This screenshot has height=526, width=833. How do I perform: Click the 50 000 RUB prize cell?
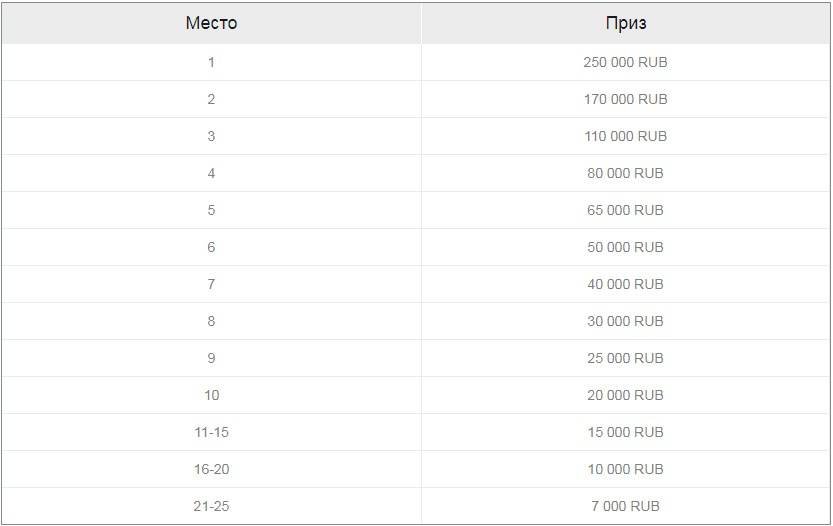[625, 247]
